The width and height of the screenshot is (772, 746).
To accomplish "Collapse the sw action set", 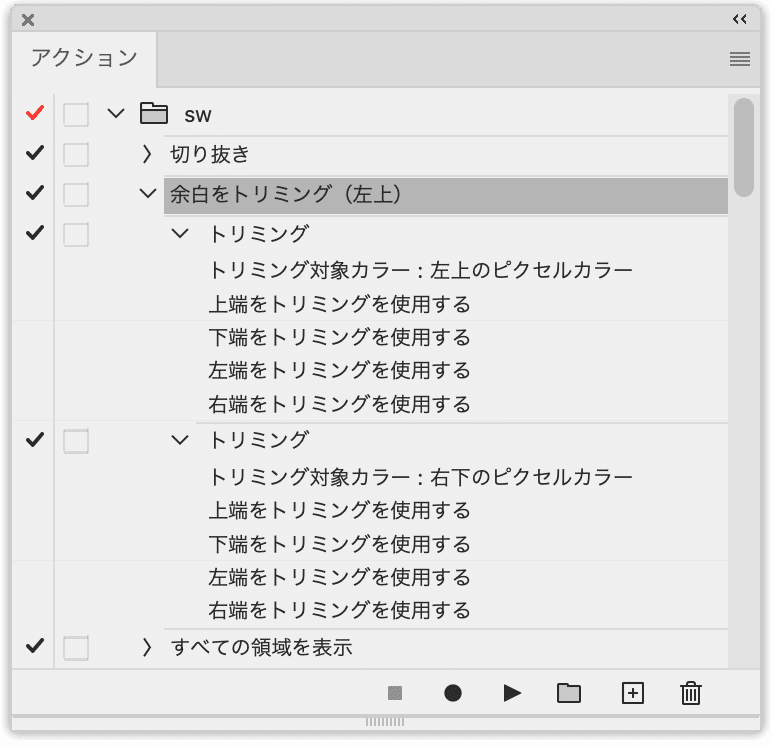I will [116, 114].
